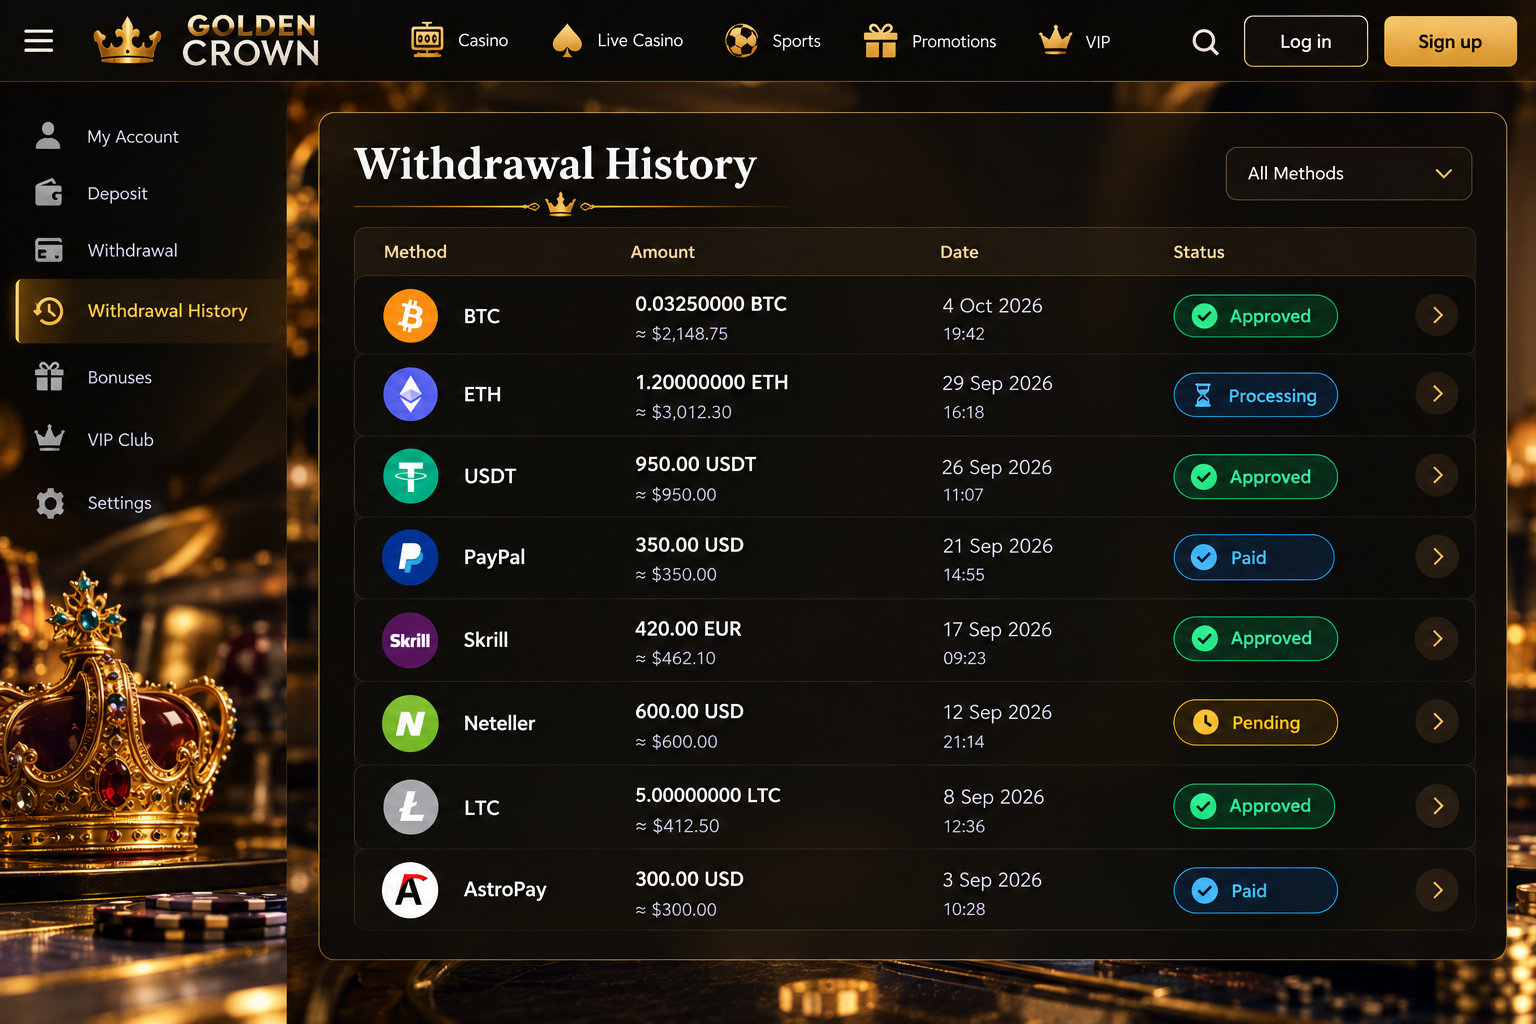This screenshot has height=1024, width=1536.
Task: Expand the AstroPay withdrawal row chevron
Action: click(1437, 890)
